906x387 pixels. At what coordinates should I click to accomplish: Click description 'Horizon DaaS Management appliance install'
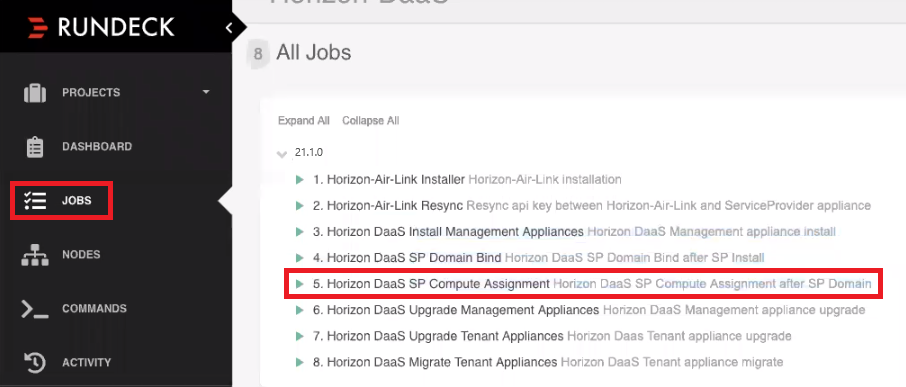tap(712, 232)
